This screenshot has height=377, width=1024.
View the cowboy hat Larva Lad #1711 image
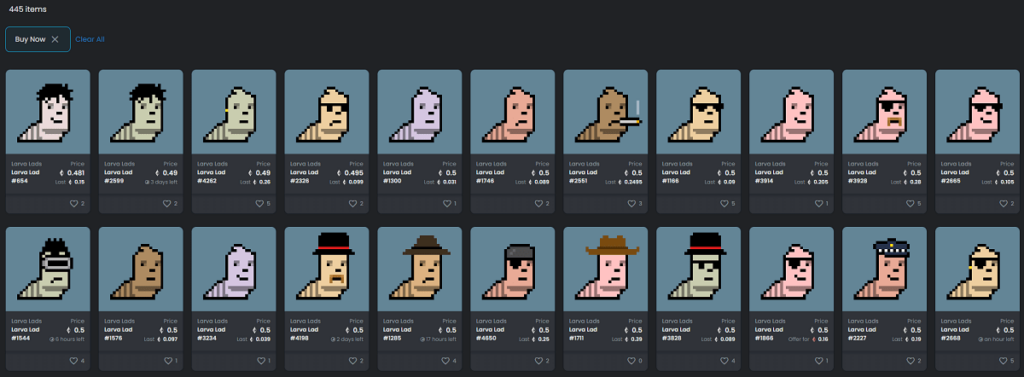coord(605,269)
